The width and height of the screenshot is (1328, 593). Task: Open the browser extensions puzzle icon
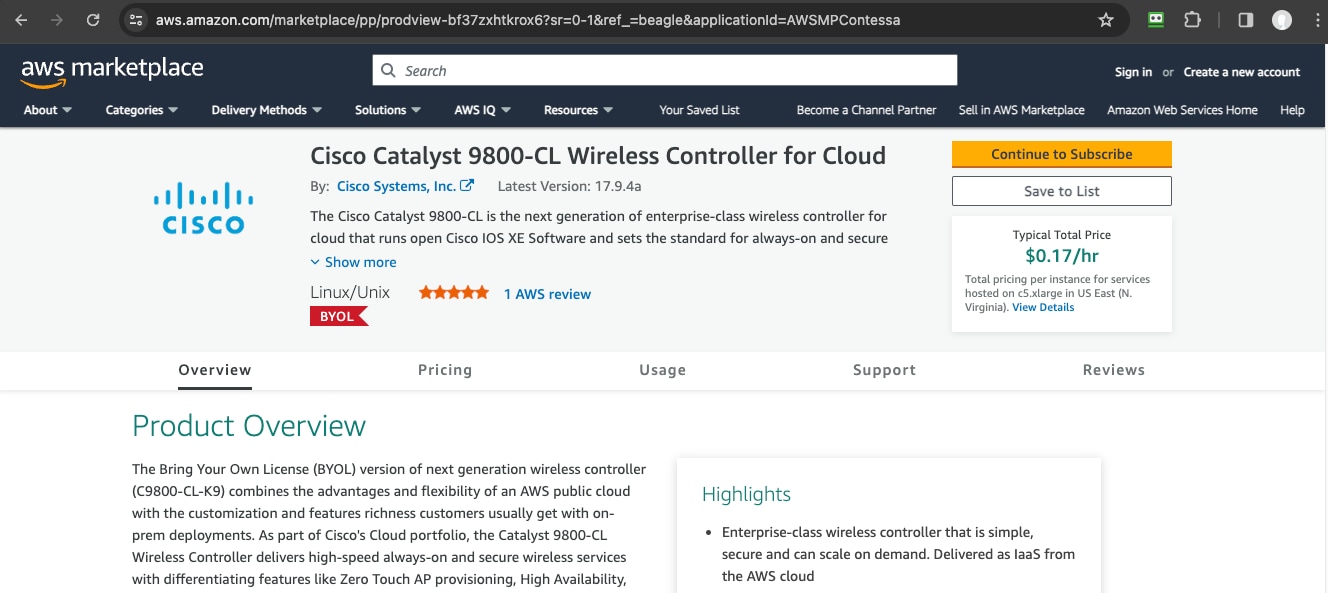tap(1192, 20)
